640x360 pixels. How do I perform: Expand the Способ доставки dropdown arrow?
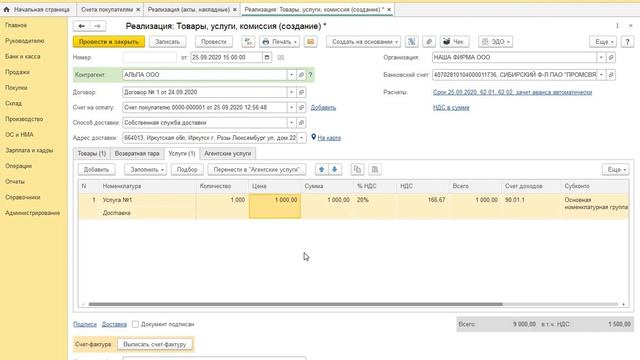click(291, 123)
